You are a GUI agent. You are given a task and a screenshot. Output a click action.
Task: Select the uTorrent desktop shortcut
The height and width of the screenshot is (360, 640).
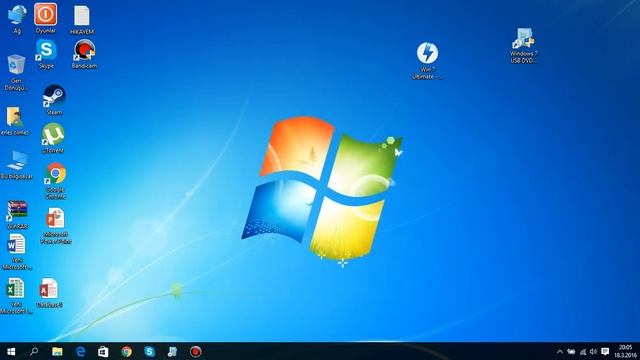[53, 138]
